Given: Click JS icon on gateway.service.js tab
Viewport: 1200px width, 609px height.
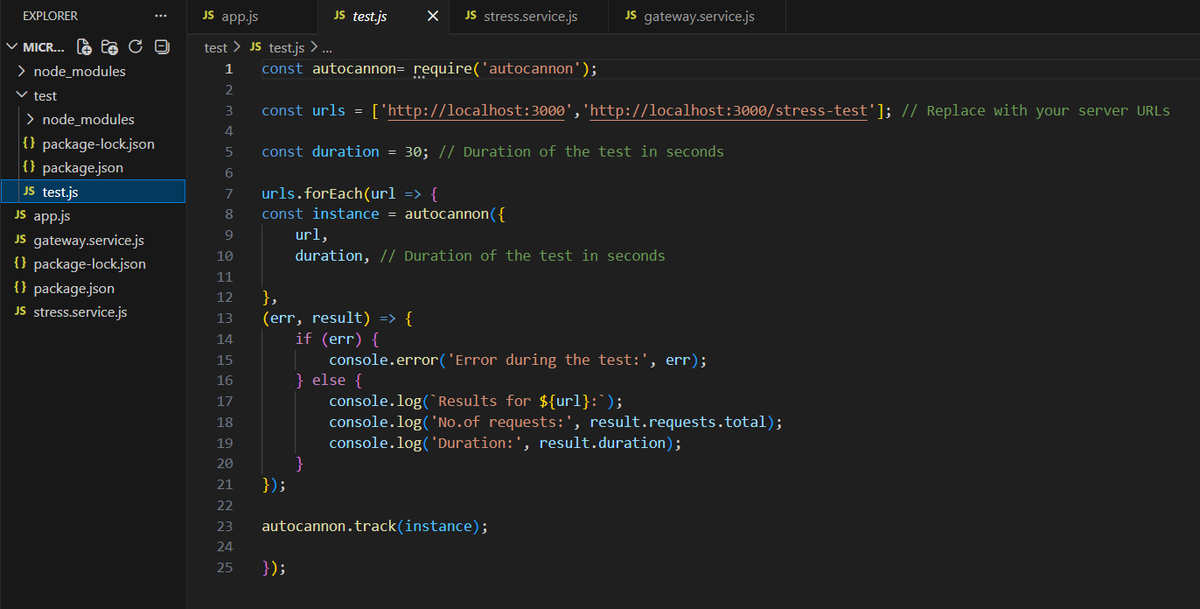Looking at the screenshot, I should click(630, 16).
